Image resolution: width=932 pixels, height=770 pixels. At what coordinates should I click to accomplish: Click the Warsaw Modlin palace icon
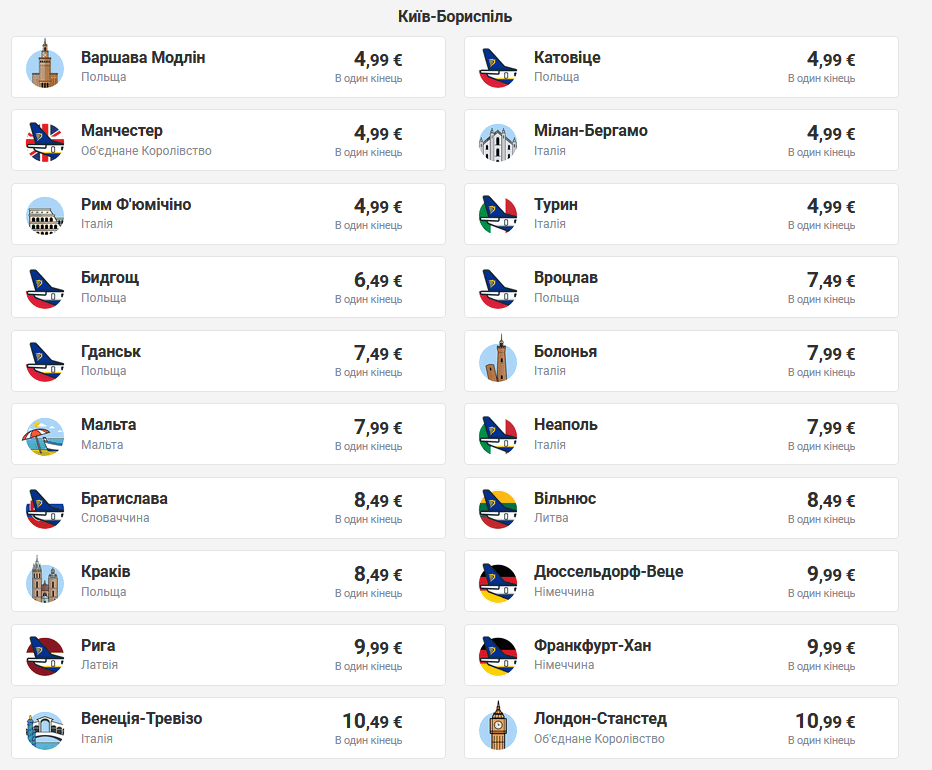click(45, 67)
